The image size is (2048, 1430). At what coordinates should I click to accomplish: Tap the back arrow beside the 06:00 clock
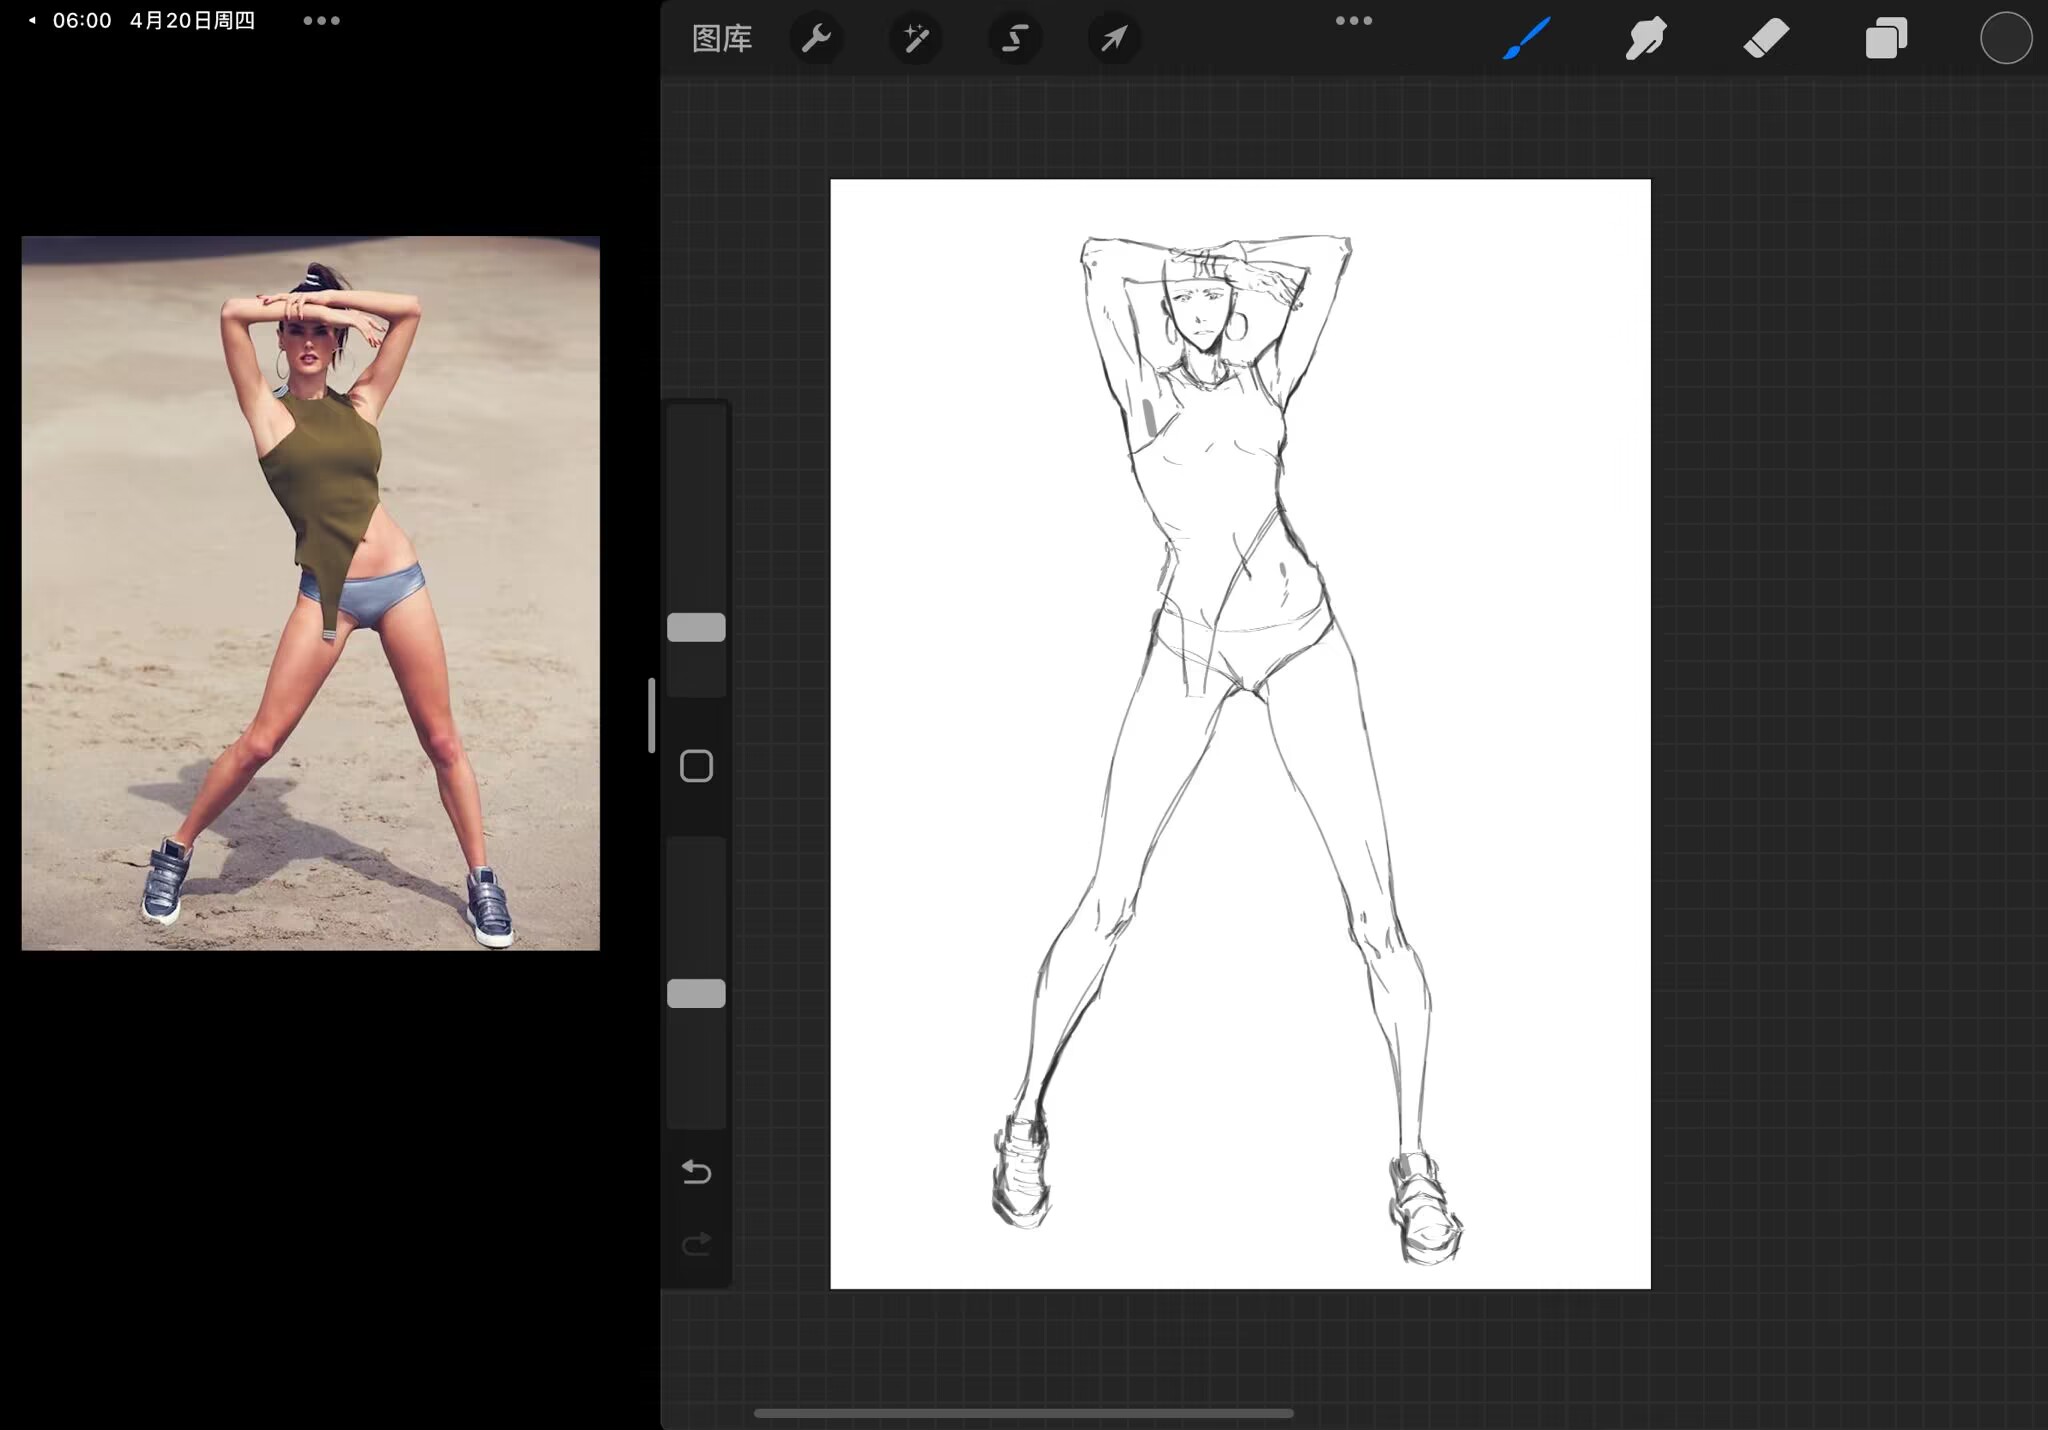pyautogui.click(x=32, y=20)
